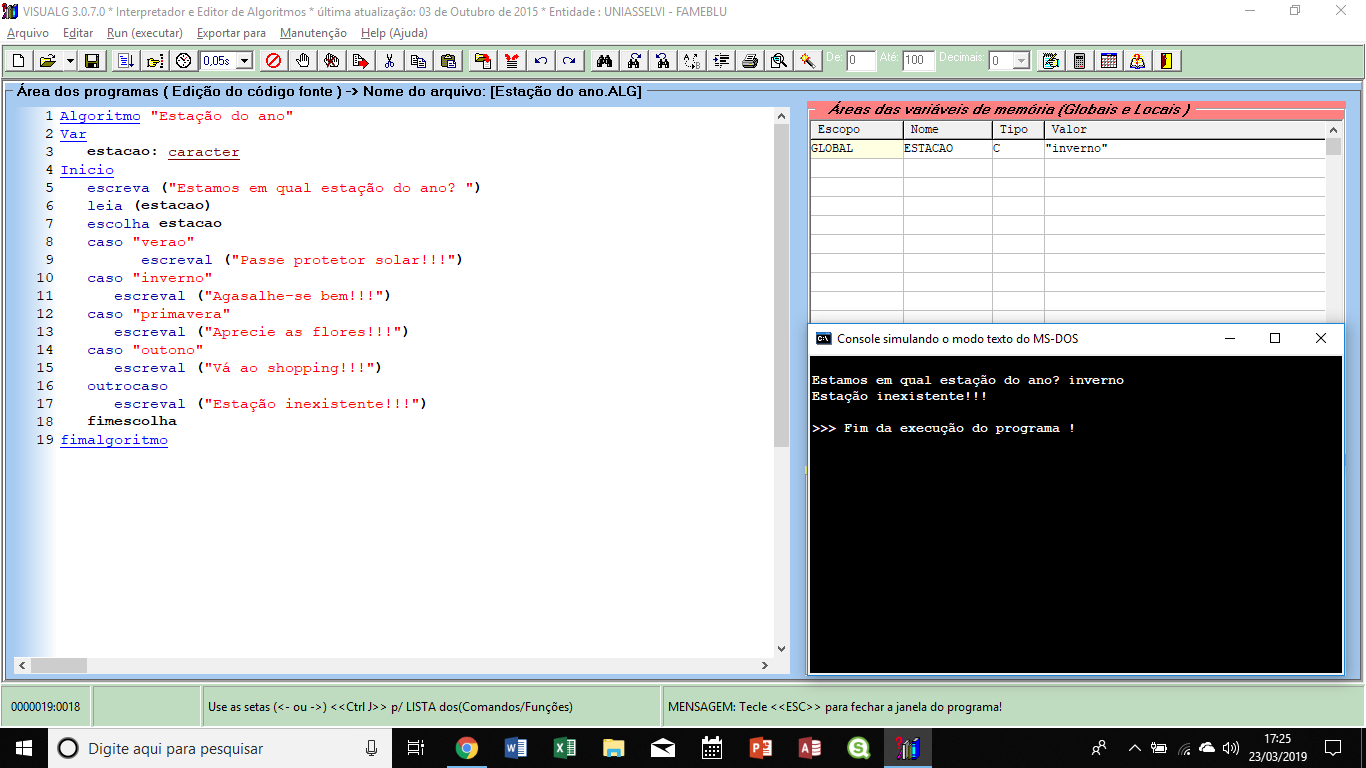The image size is (1366, 768).
Task: Open print preview magnifier
Action: click(778, 61)
